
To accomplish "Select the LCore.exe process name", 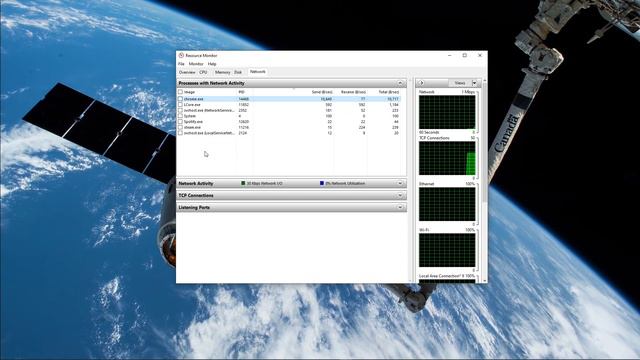I will click(192, 104).
